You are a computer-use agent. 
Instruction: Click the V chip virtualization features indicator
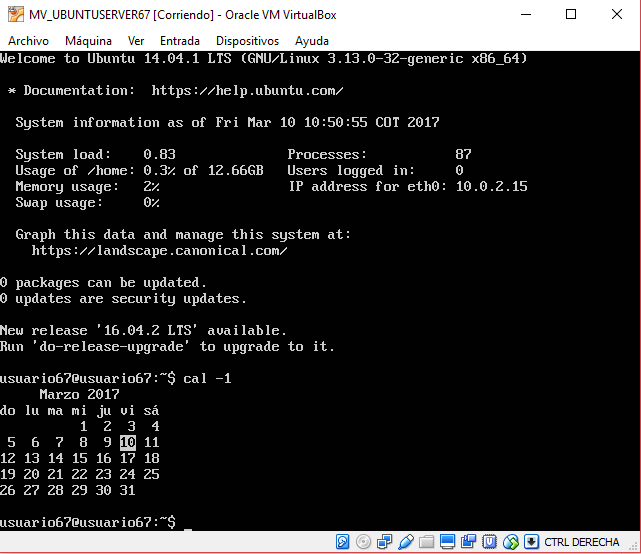click(x=489, y=542)
